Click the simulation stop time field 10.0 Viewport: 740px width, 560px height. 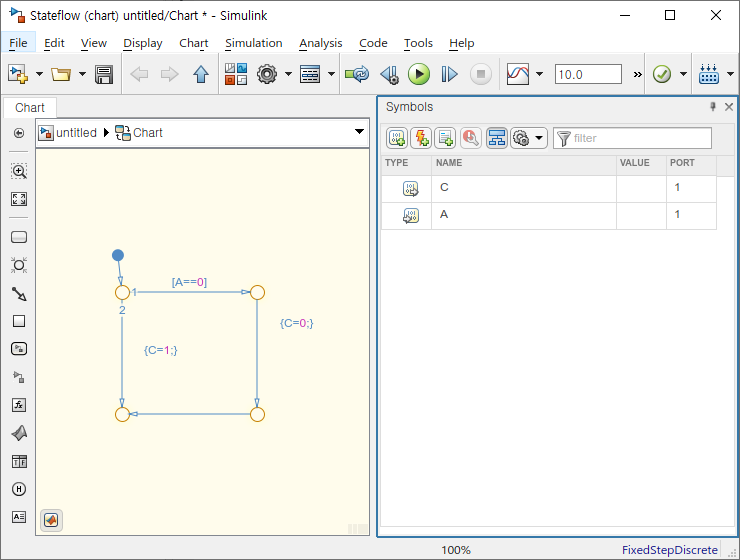click(x=588, y=74)
